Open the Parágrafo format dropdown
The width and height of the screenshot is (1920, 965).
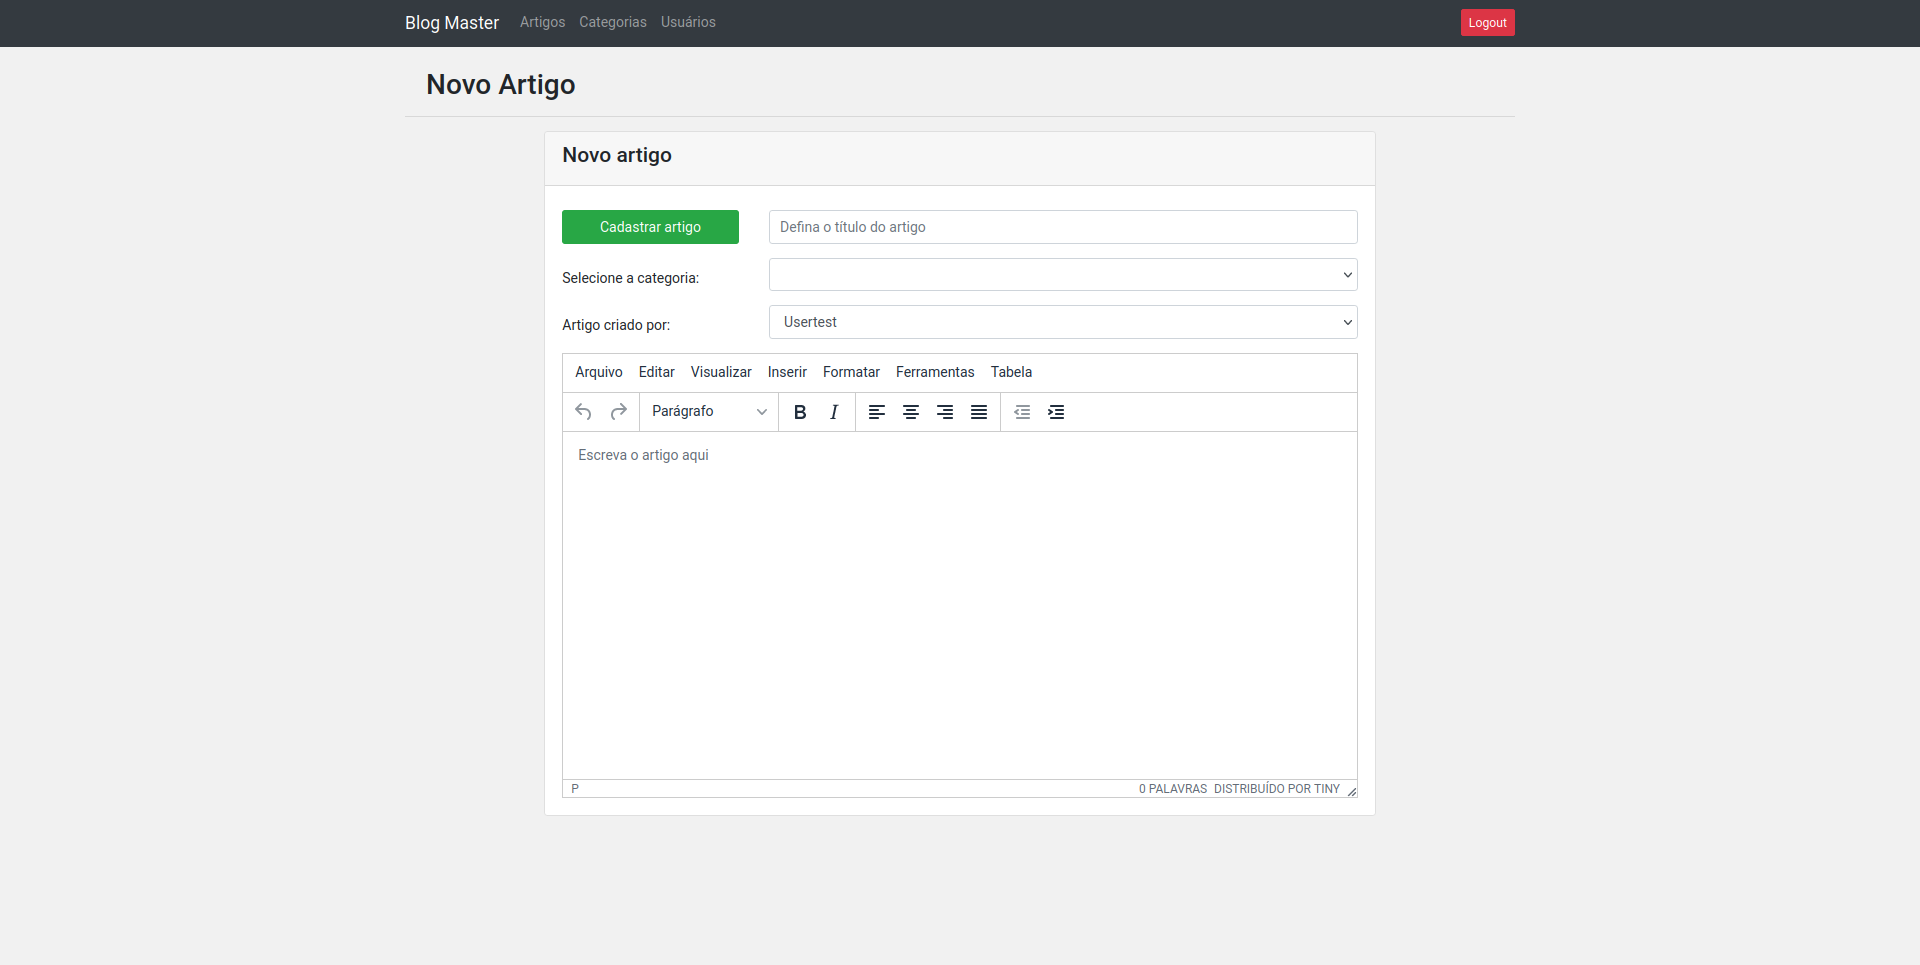(708, 411)
